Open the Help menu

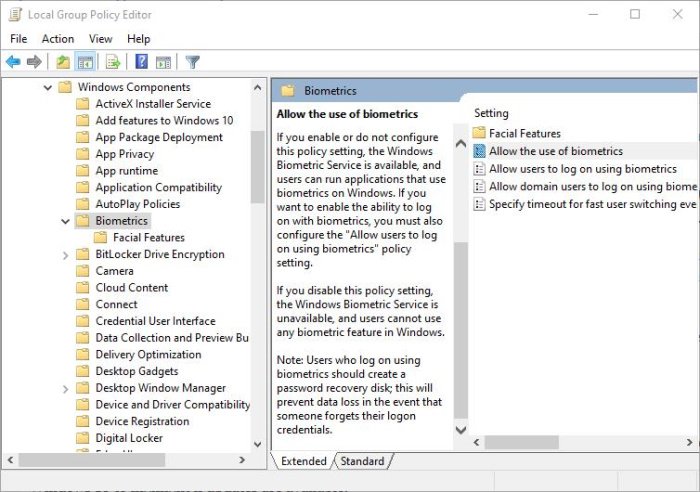[138, 39]
